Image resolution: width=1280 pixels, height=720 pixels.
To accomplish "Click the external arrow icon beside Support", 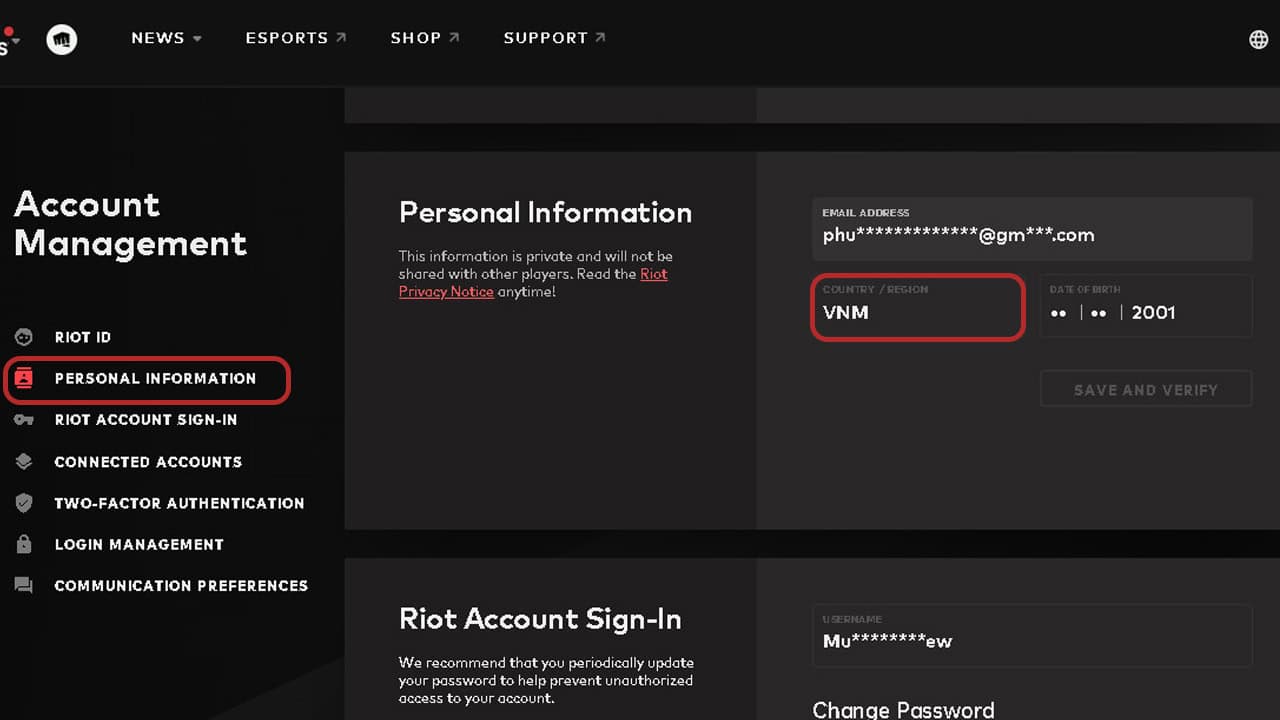I will click(600, 37).
